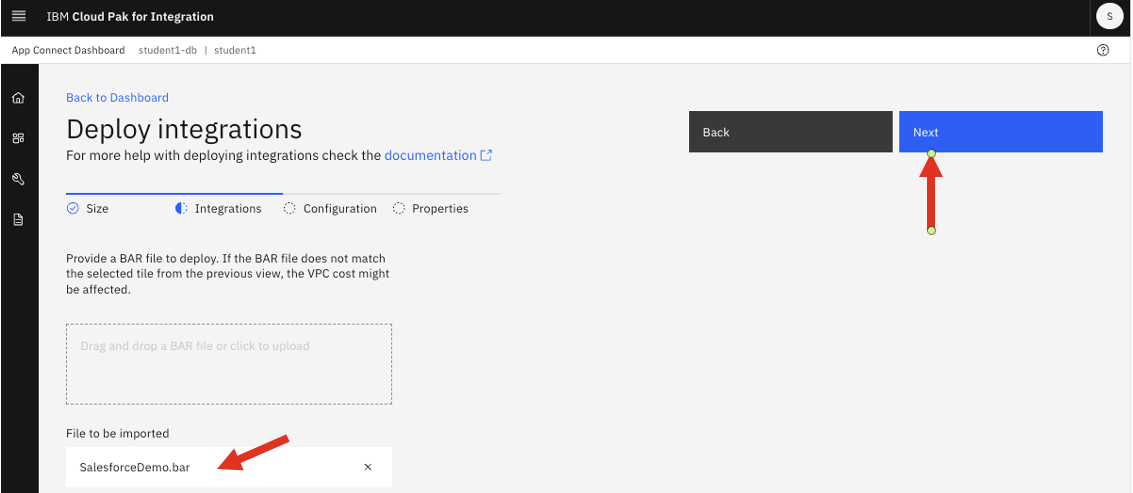Image resolution: width=1133 pixels, height=493 pixels.
Task: Click the App Connect Dashboard breadcrumb
Action: (68, 50)
